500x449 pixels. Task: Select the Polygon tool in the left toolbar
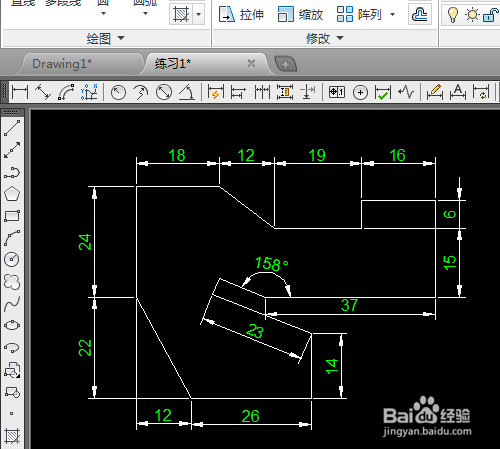click(x=12, y=194)
